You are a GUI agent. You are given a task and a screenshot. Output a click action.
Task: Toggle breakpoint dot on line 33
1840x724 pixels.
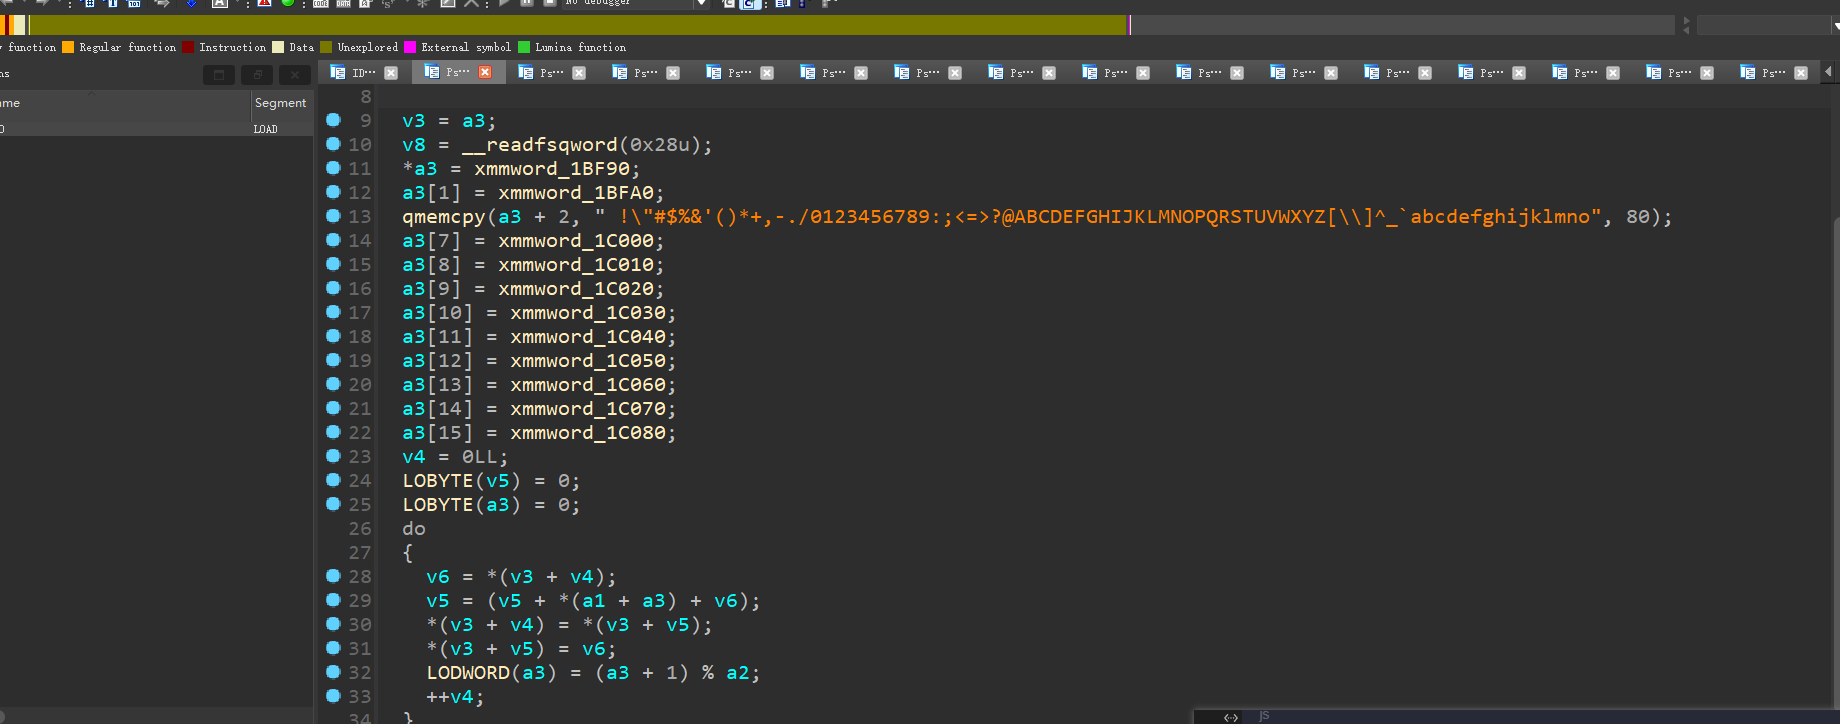coord(333,696)
